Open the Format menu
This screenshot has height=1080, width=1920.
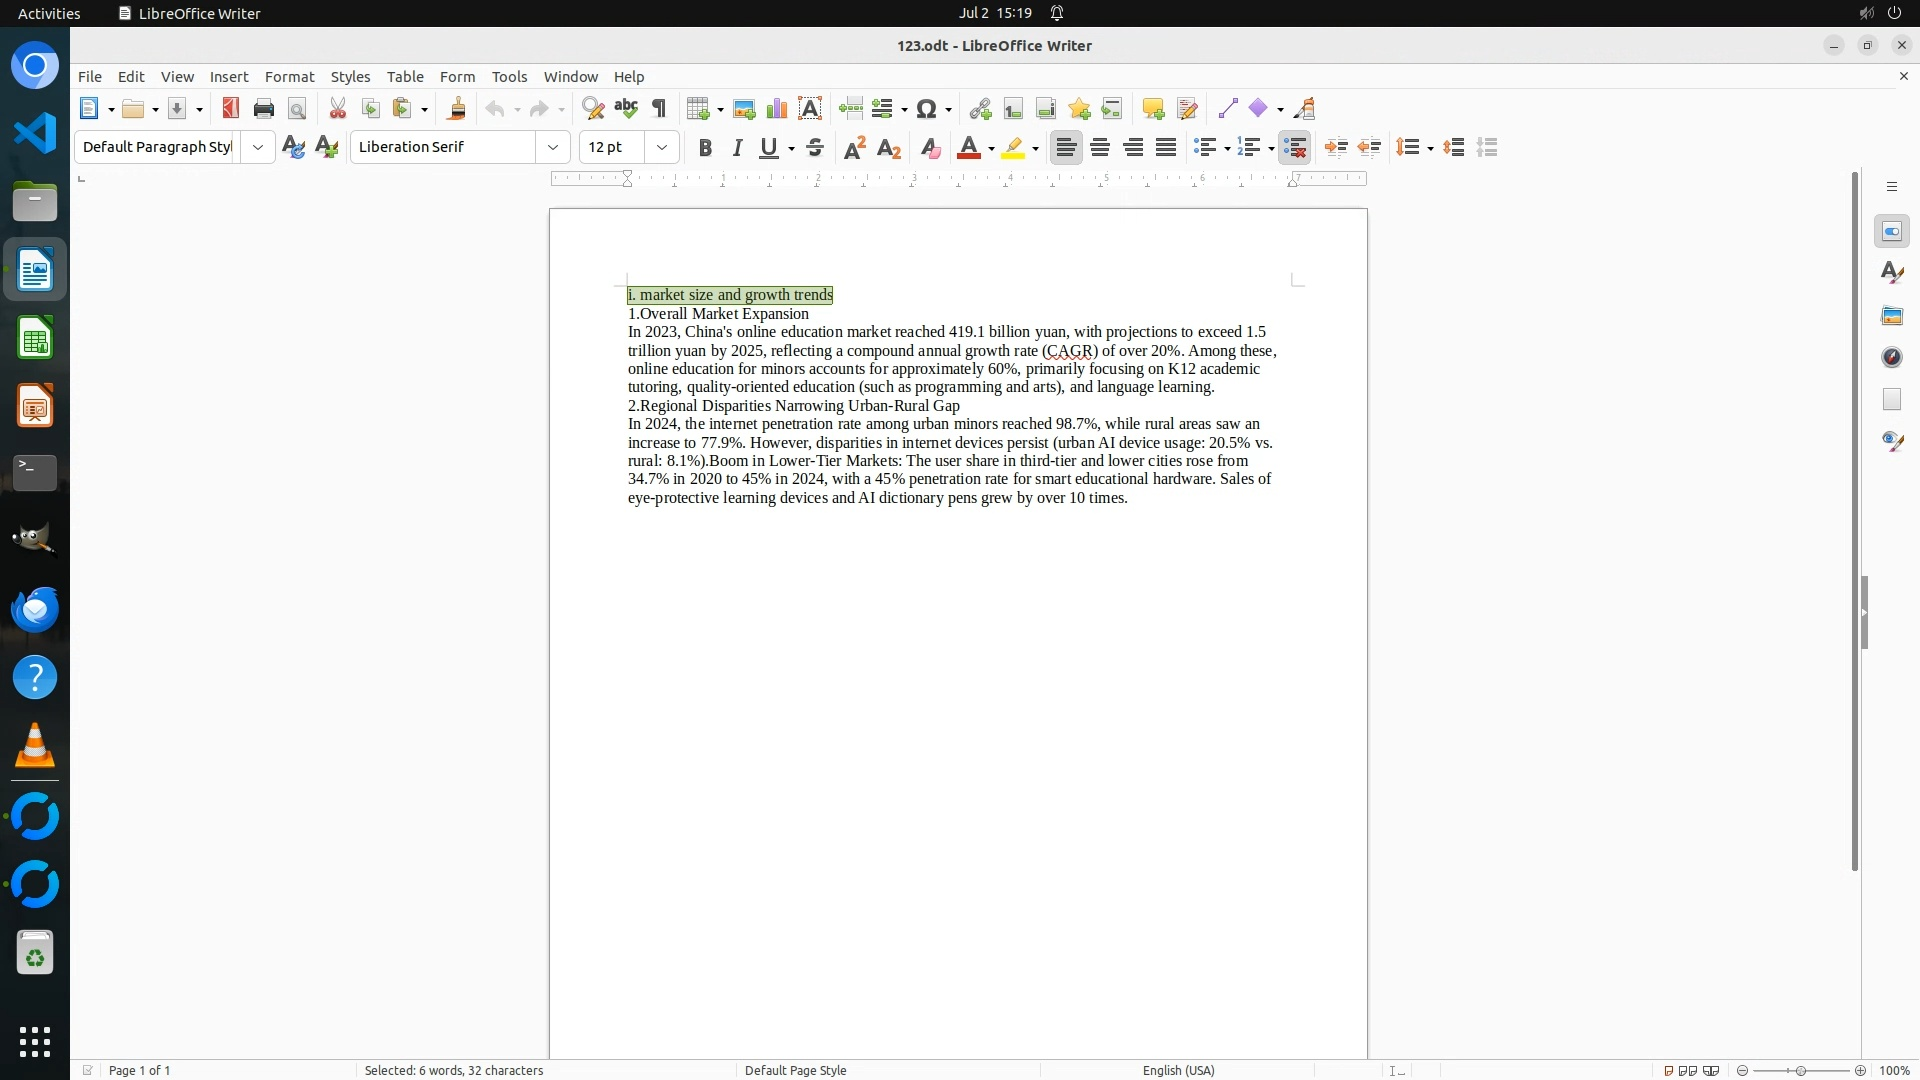(289, 77)
